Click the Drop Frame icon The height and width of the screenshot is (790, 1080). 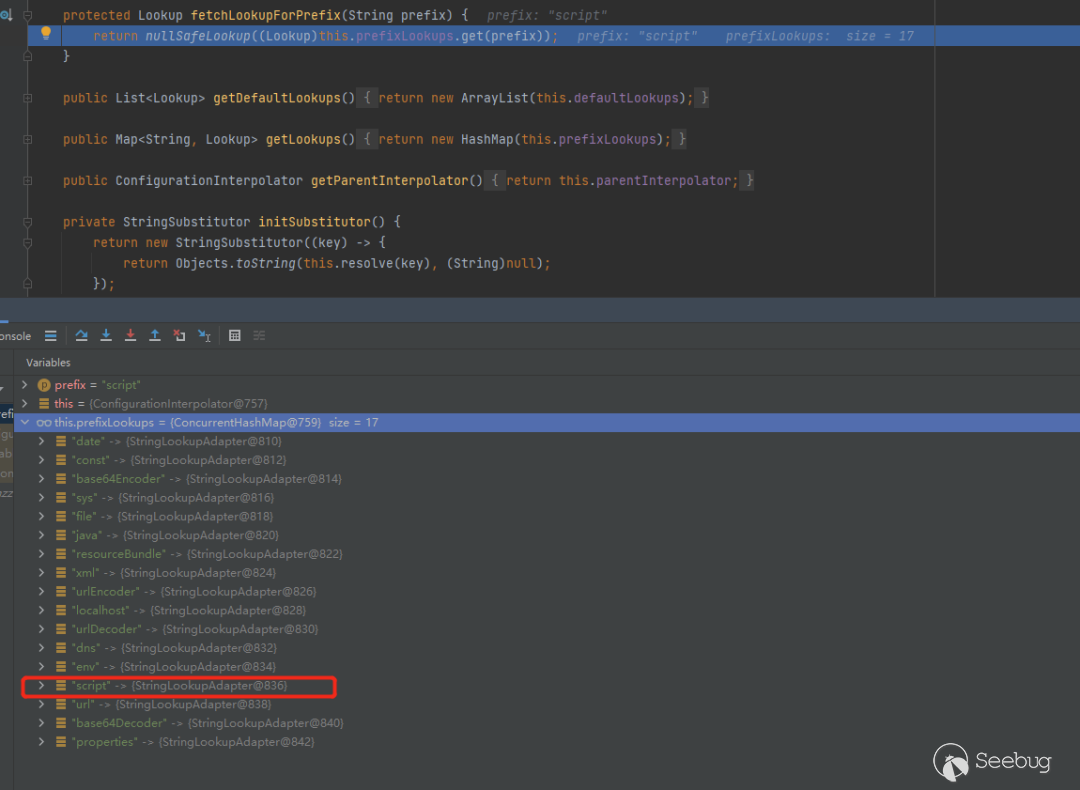(x=179, y=335)
